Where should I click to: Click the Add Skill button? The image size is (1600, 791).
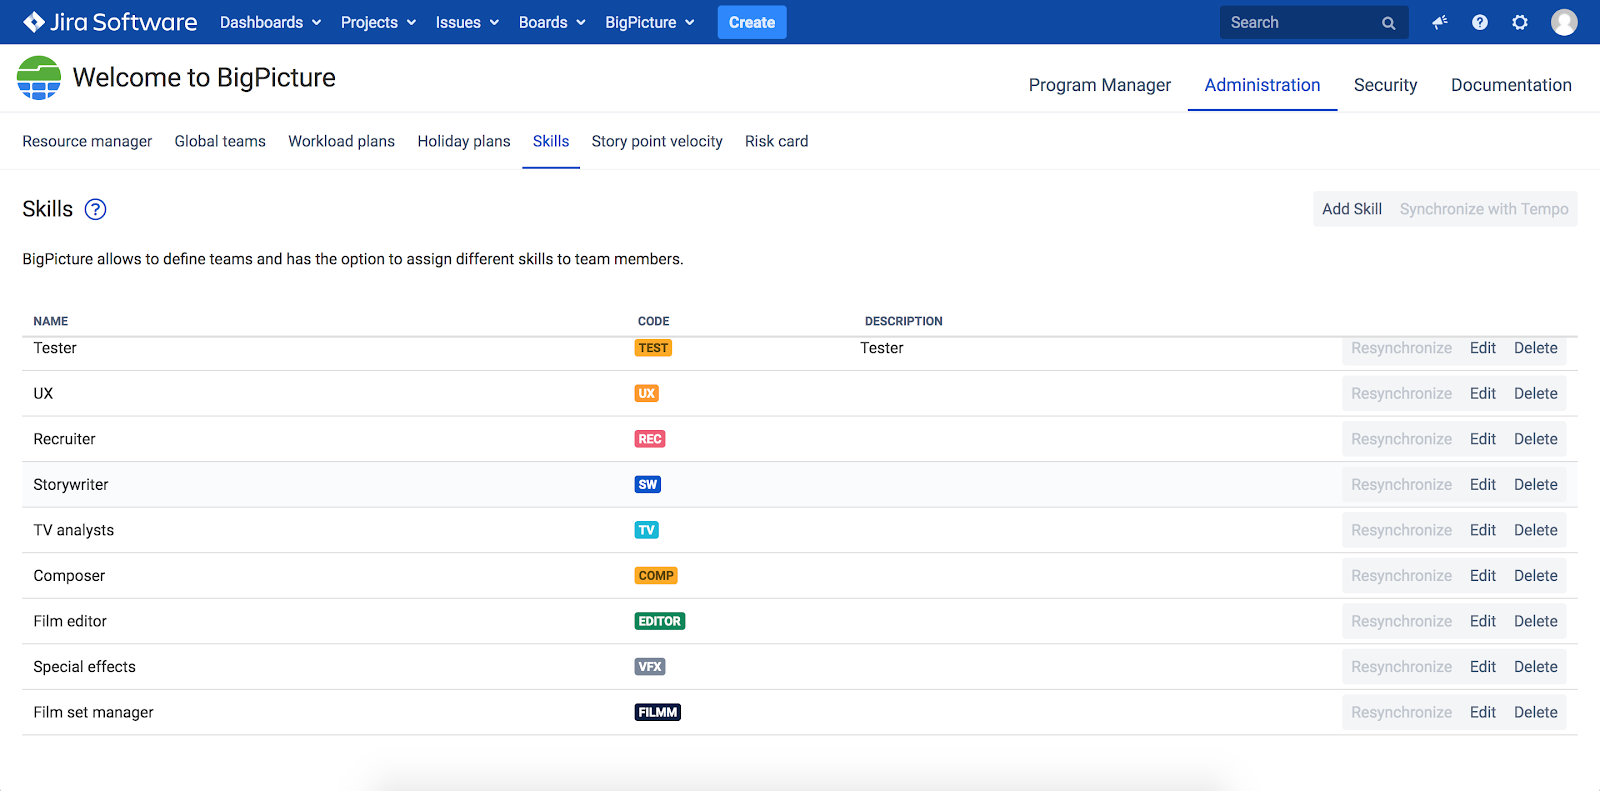1352,209
